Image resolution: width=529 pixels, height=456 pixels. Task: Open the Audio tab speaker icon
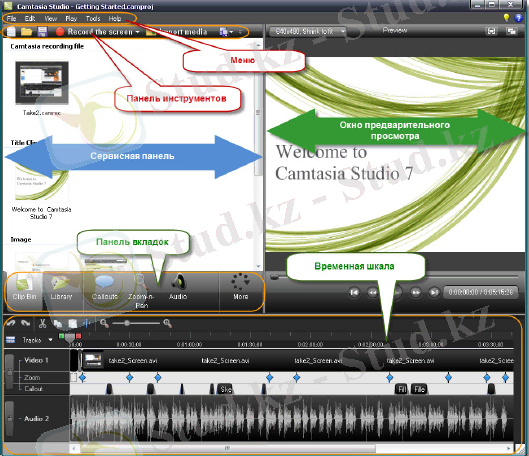pyautogui.click(x=178, y=282)
